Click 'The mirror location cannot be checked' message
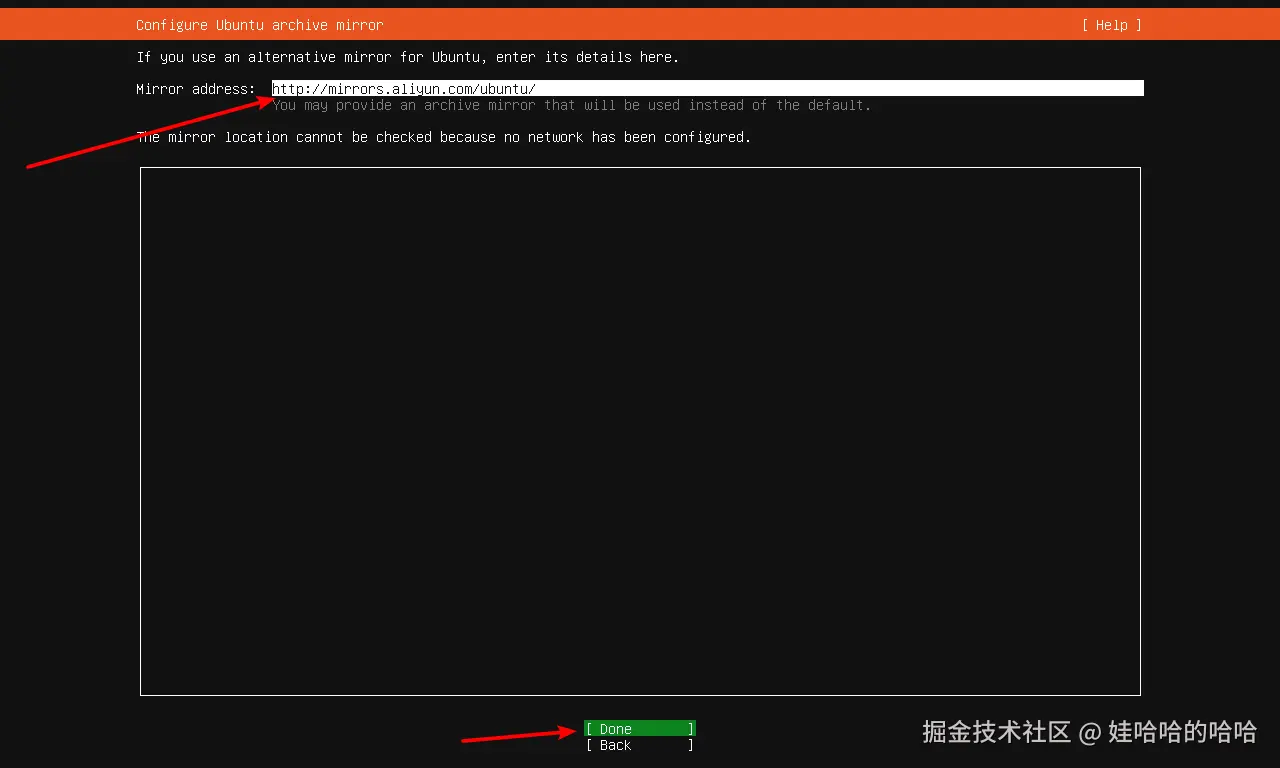This screenshot has width=1280, height=768. 443,137
